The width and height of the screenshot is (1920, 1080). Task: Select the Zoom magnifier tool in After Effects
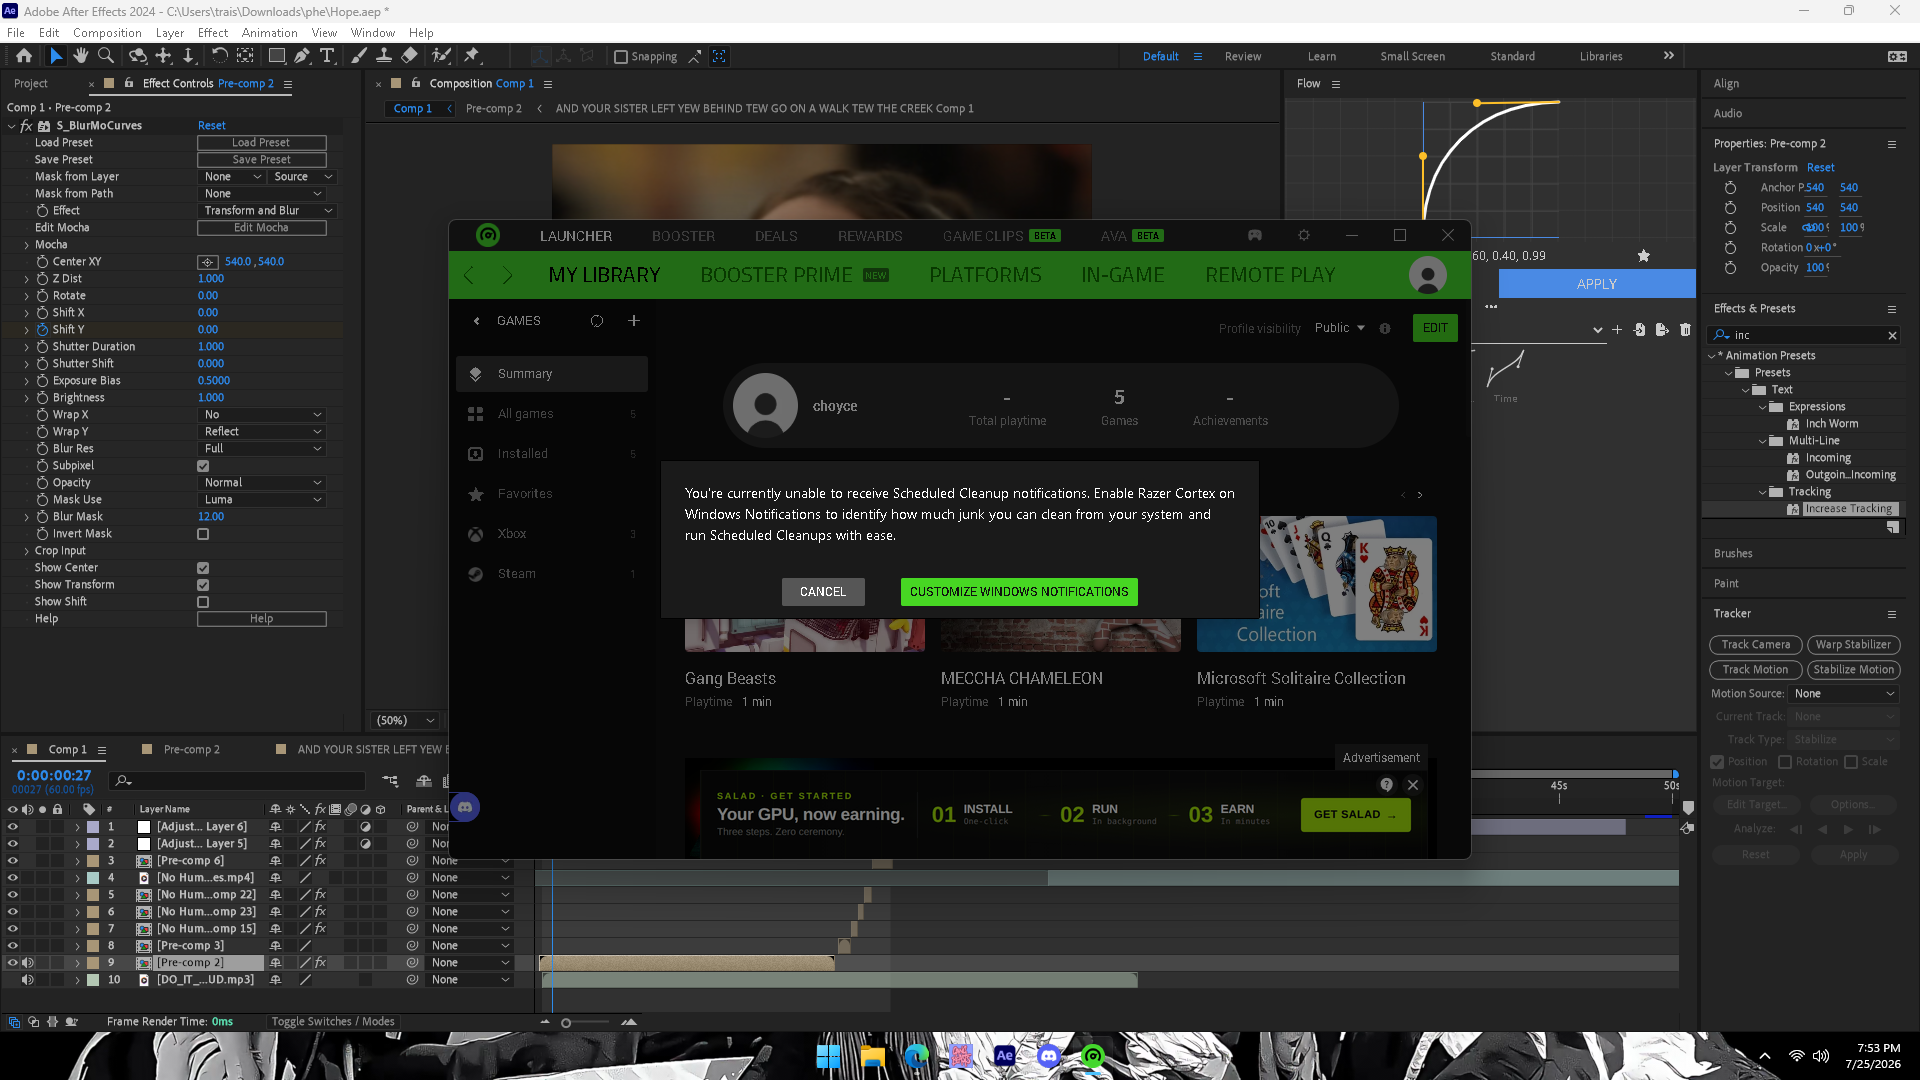(105, 56)
